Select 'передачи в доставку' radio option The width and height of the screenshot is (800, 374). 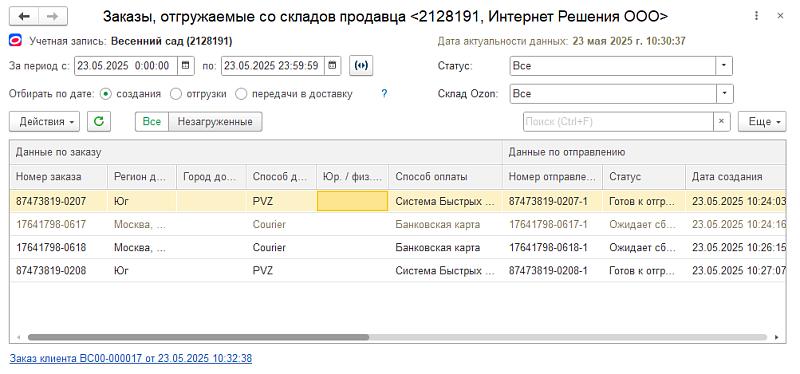click(x=240, y=94)
